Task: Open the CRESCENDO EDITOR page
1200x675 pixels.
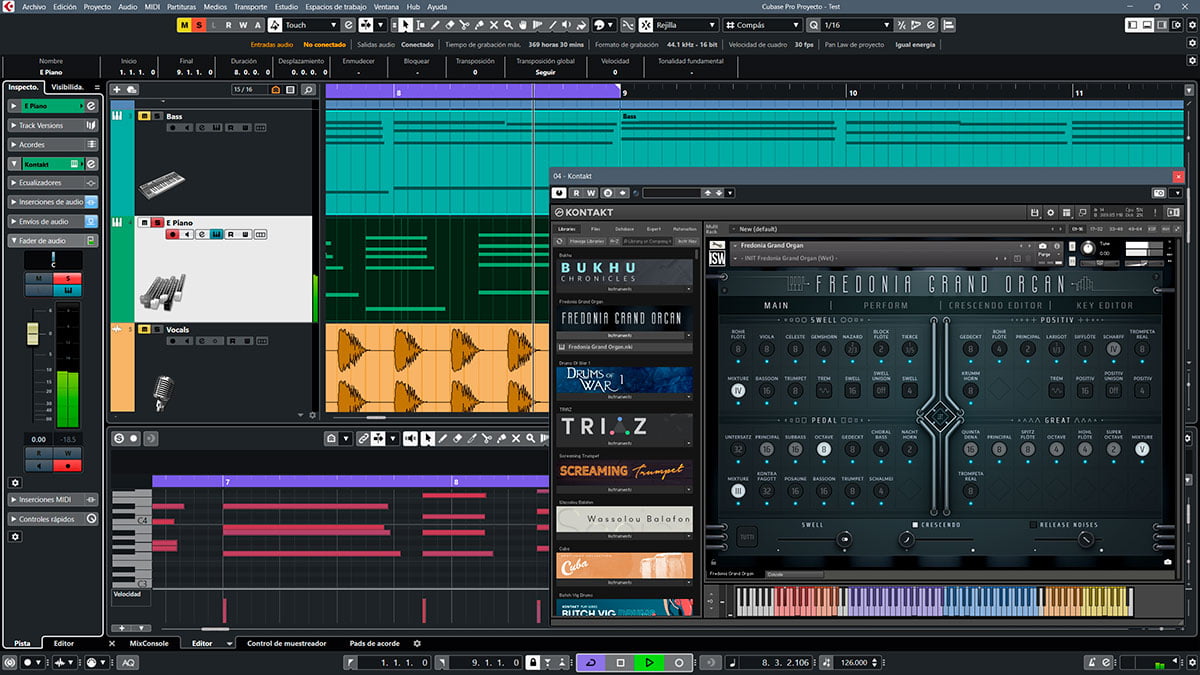Action: tap(997, 305)
